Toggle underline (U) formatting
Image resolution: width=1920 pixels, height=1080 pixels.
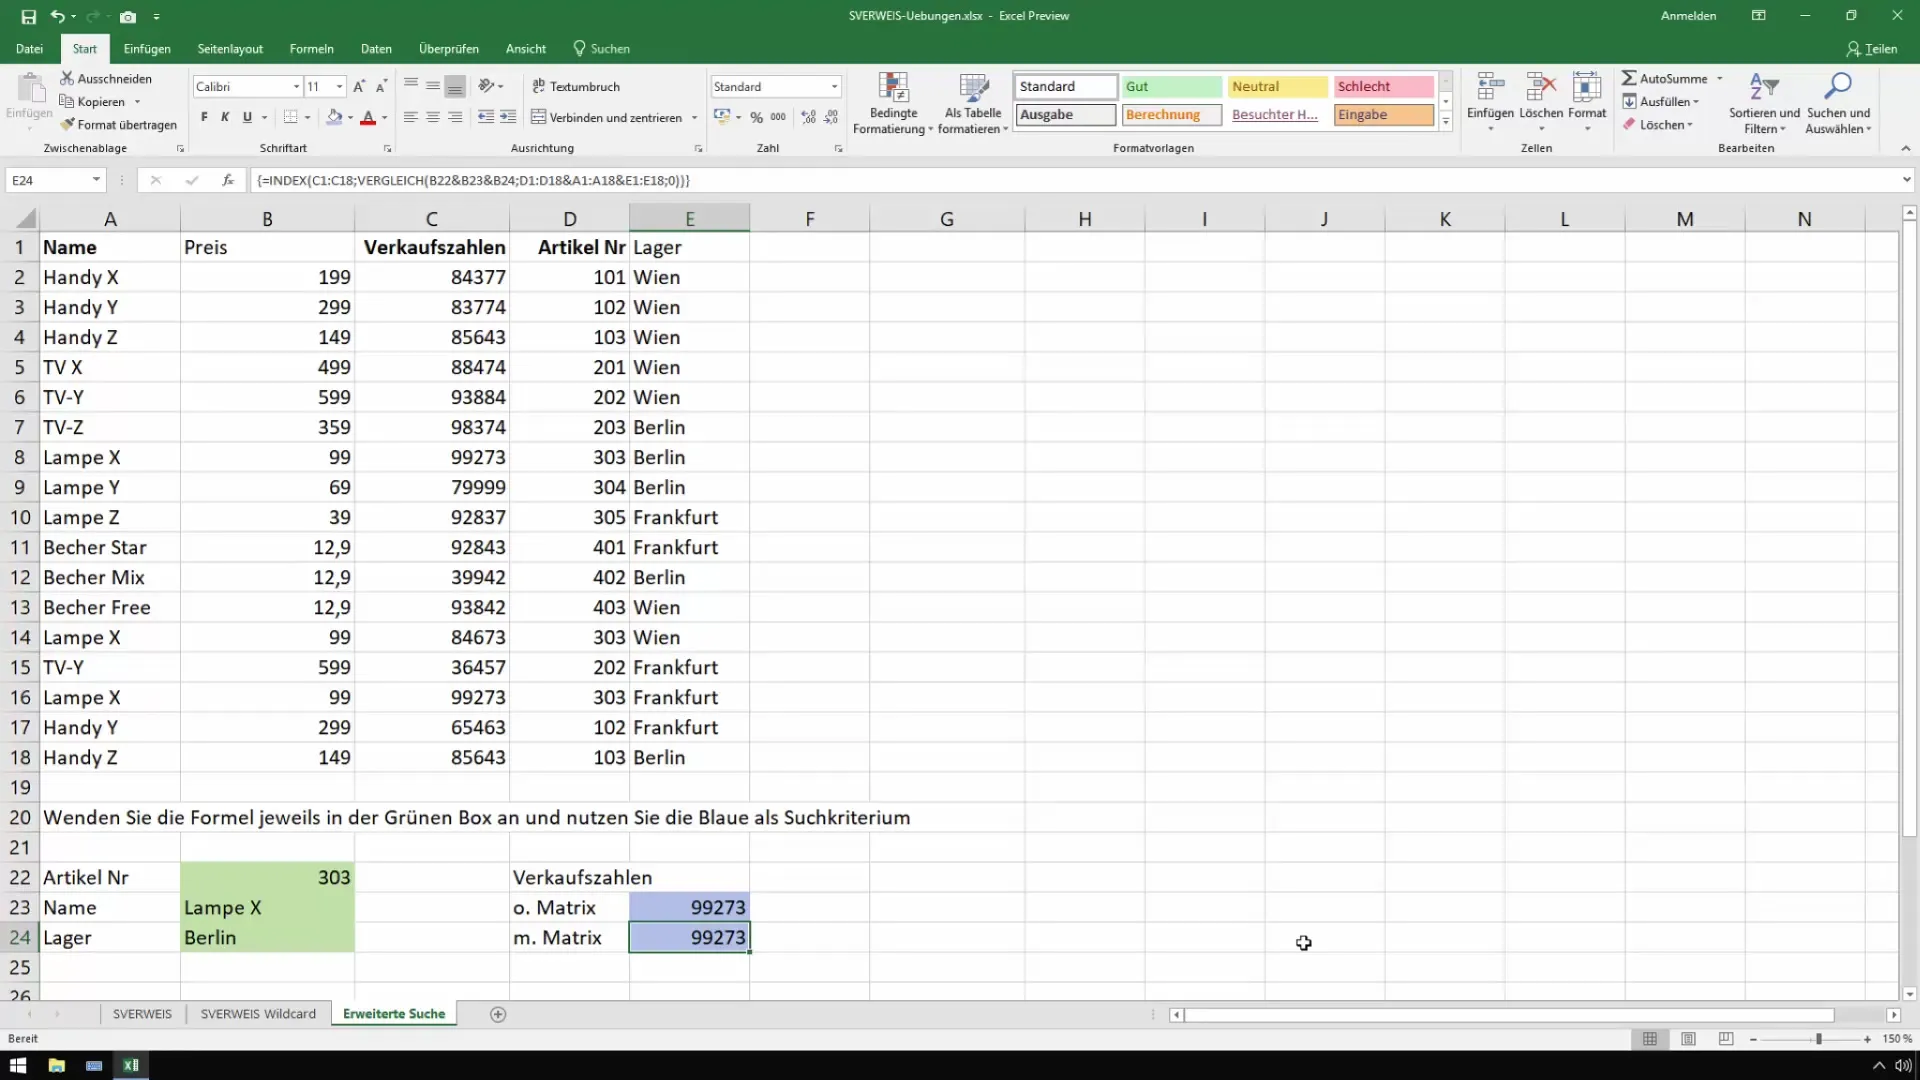[x=247, y=117]
